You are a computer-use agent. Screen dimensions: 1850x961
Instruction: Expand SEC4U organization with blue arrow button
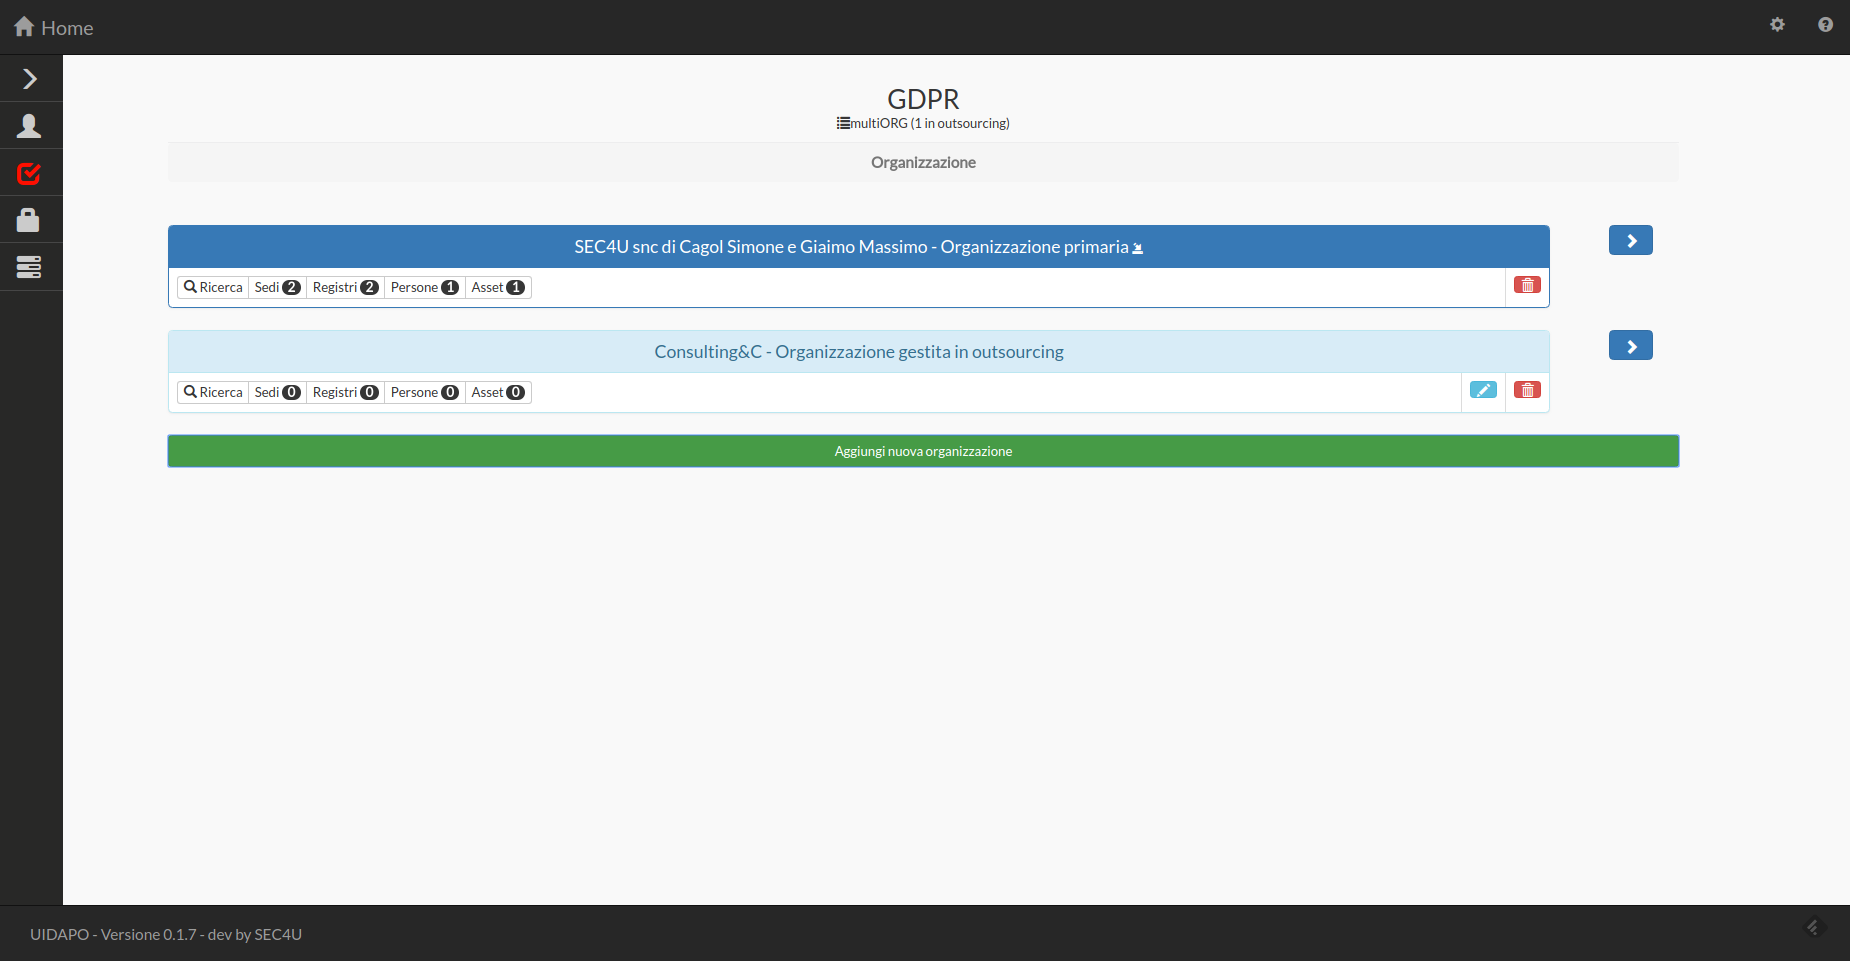[1631, 240]
